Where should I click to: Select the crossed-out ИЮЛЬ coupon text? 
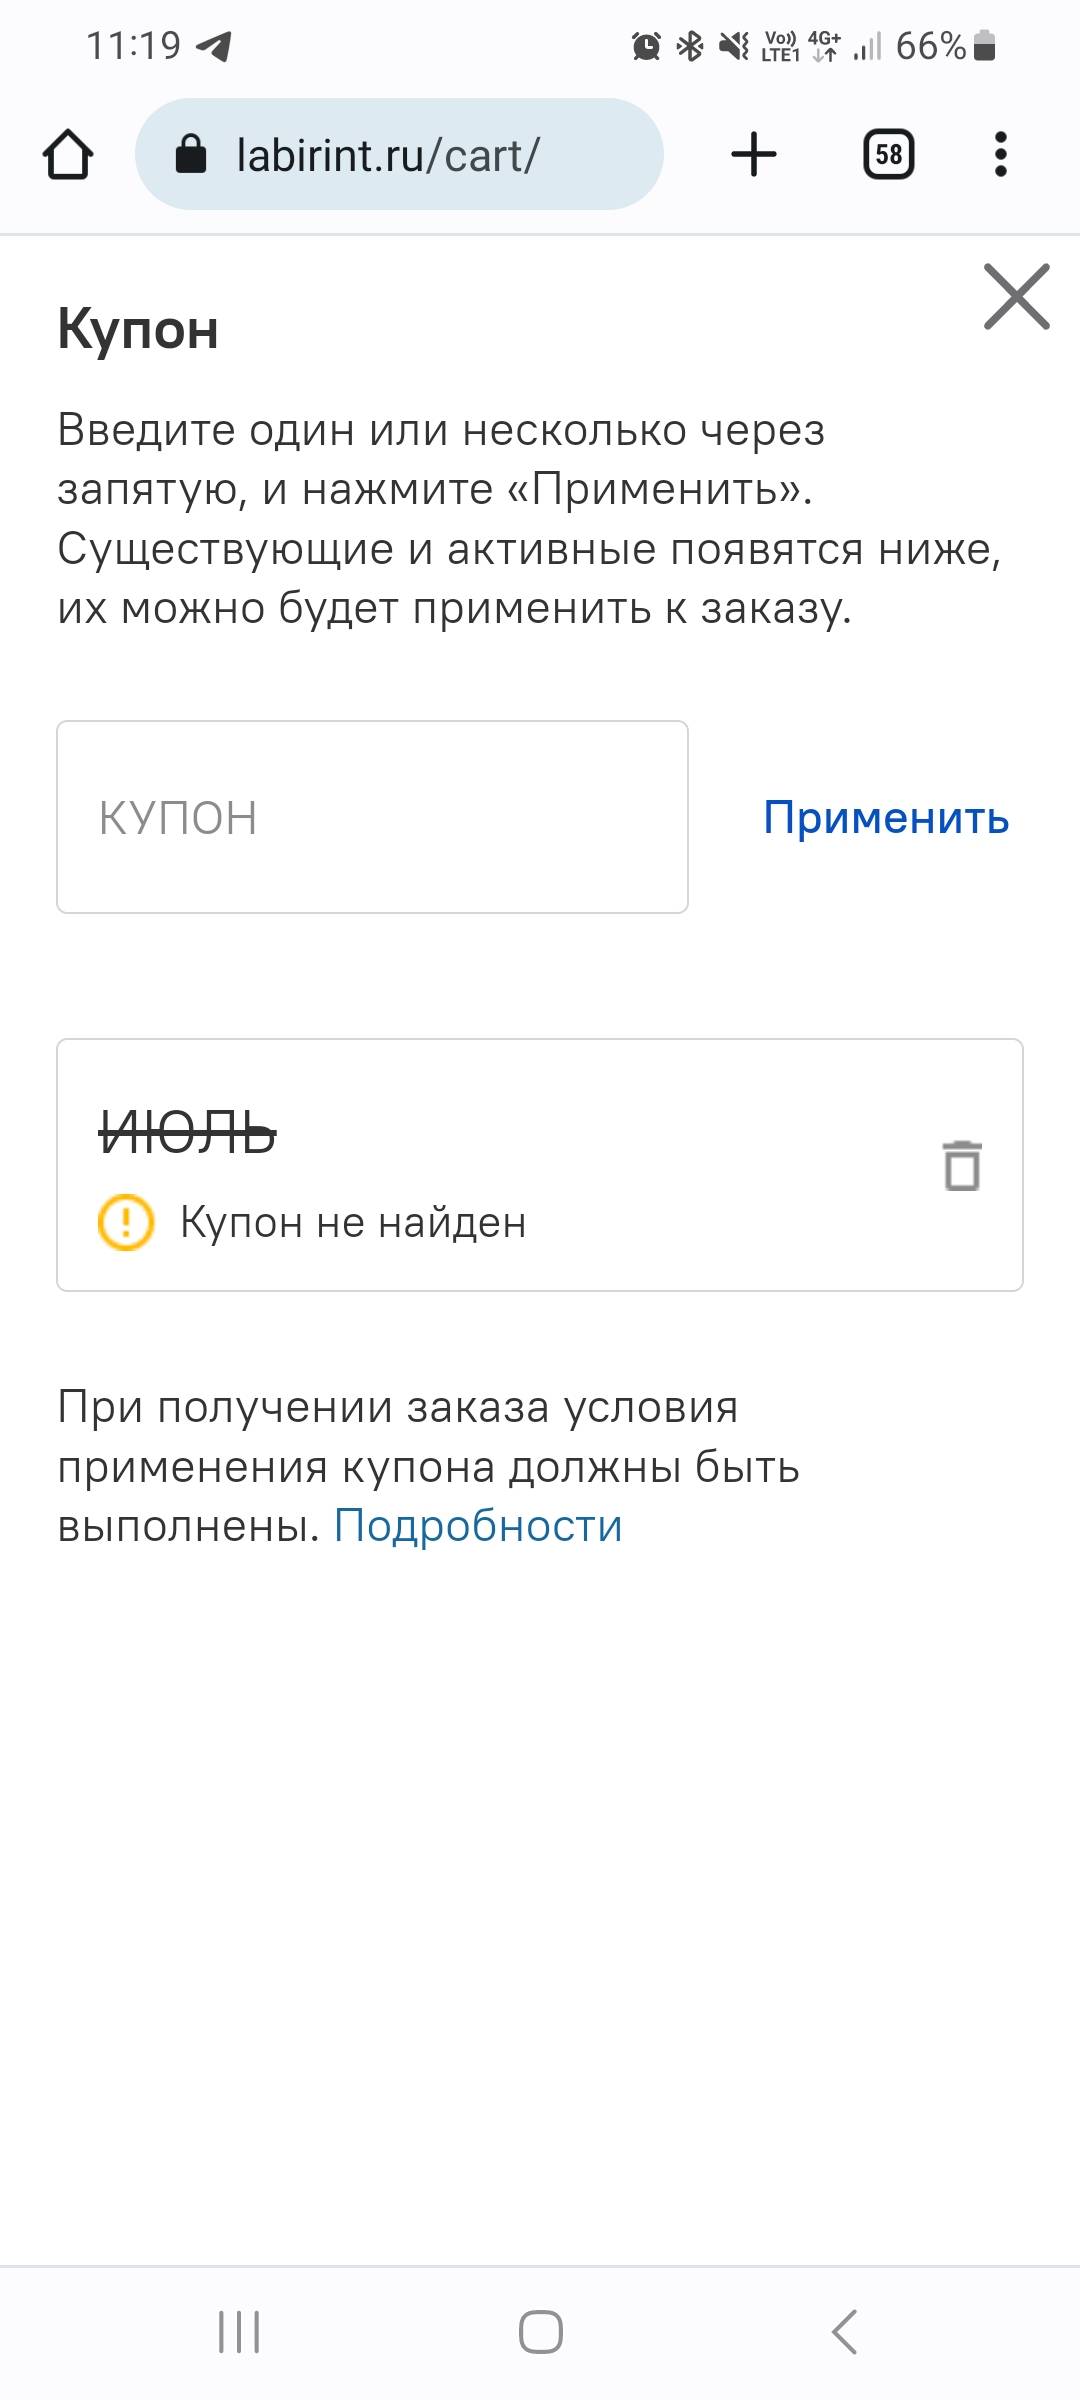point(187,1134)
